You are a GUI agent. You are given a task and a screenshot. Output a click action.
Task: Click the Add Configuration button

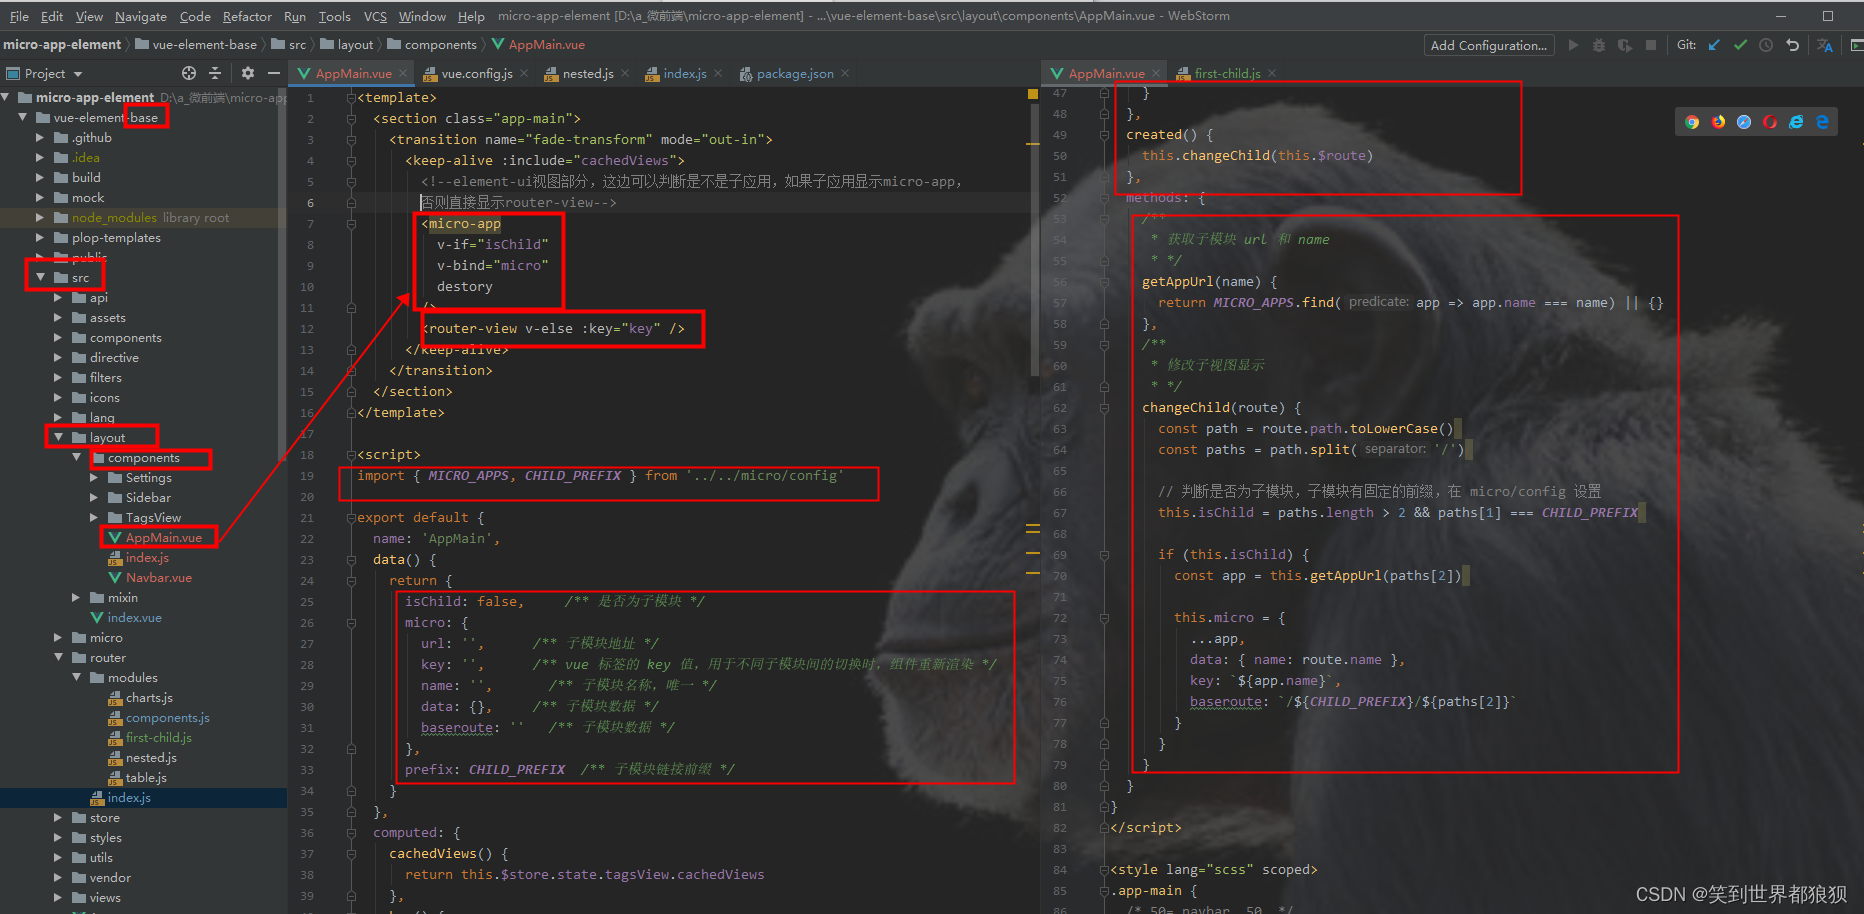[1488, 45]
